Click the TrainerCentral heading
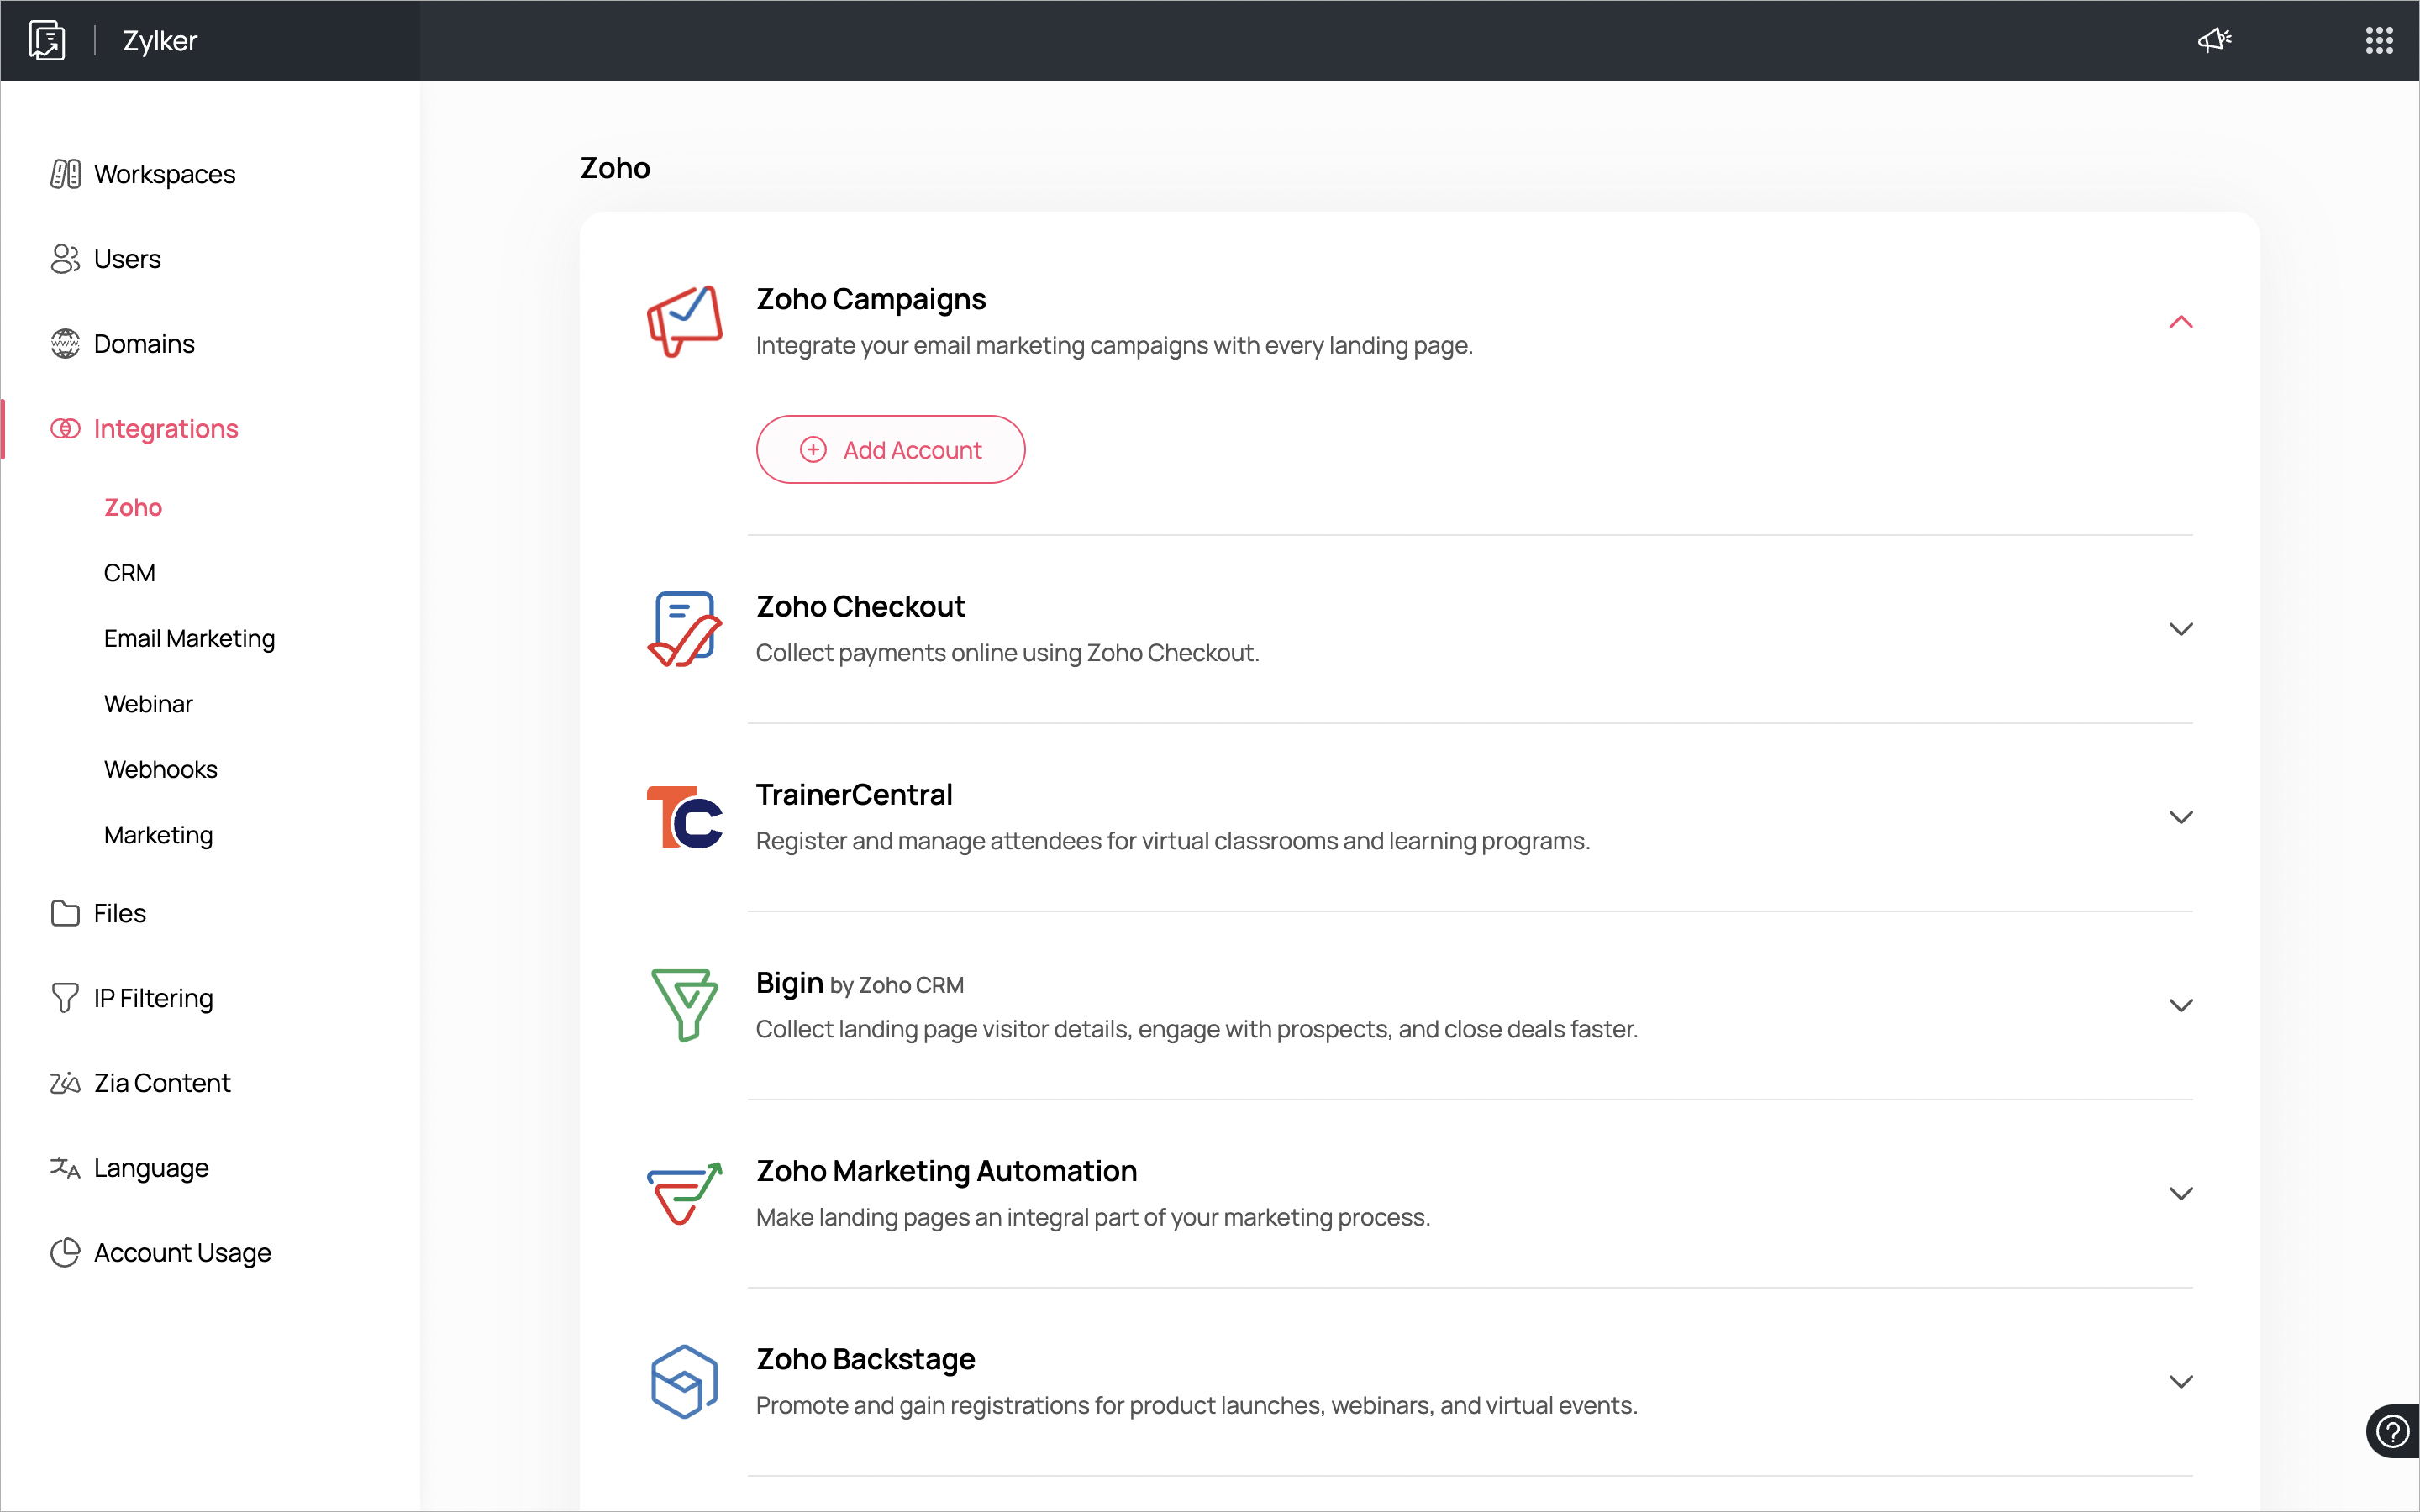This screenshot has height=1512, width=2420. [854, 794]
